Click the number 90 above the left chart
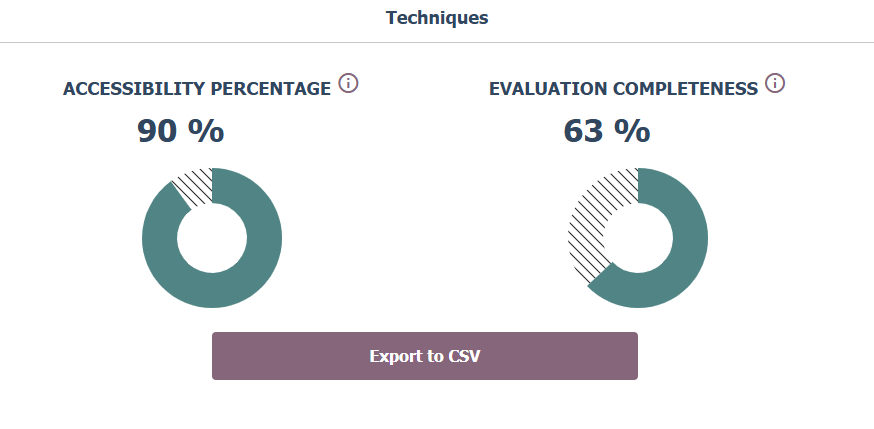Viewport: 874px width, 429px height. 158,131
